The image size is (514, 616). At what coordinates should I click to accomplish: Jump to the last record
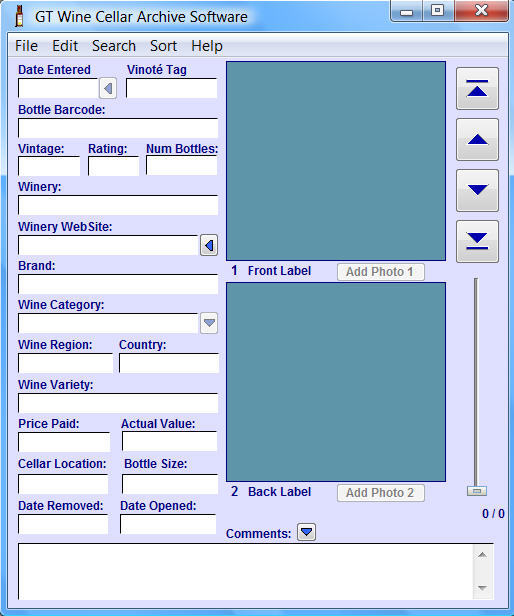(477, 241)
